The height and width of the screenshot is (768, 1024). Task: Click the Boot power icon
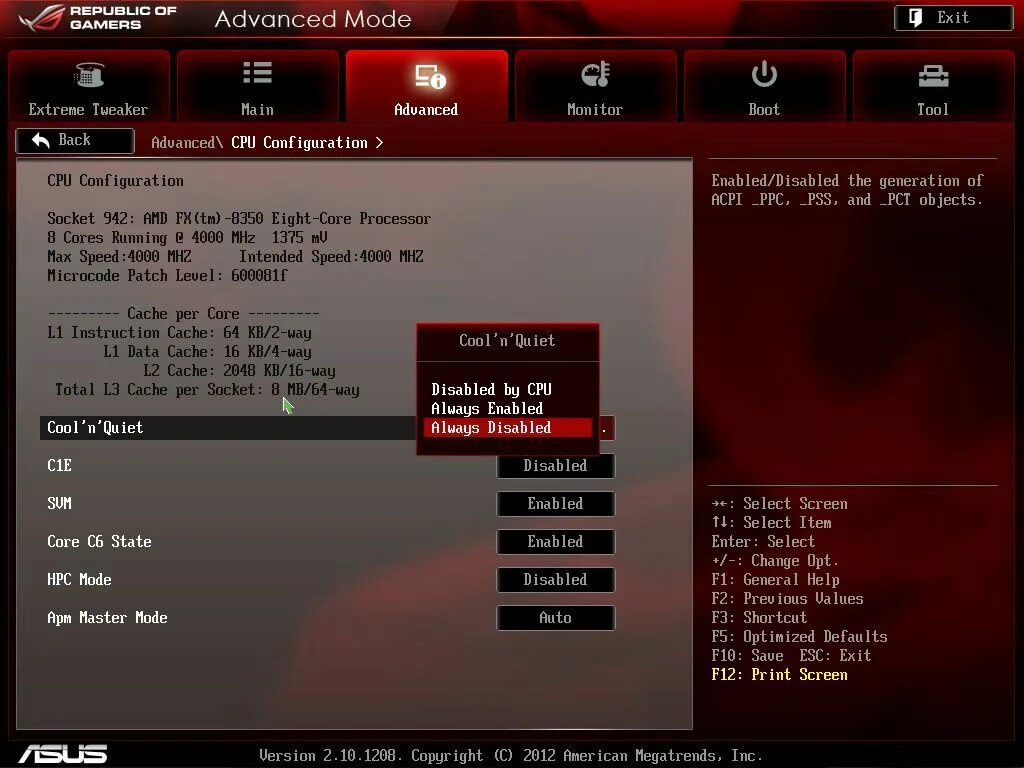pos(763,74)
